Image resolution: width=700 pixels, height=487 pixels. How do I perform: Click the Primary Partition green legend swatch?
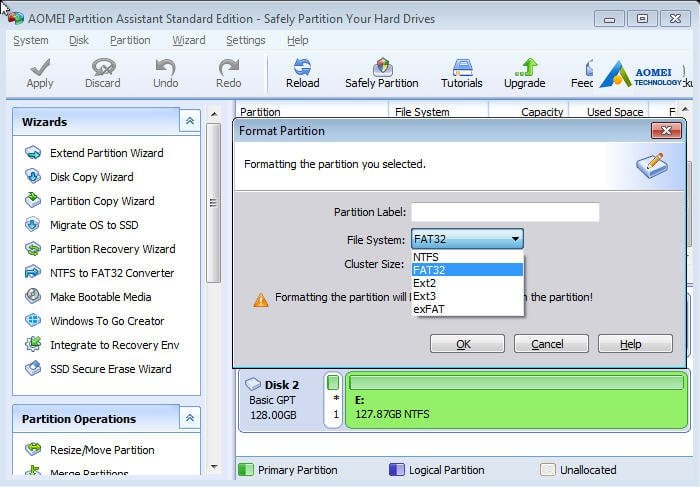point(246,470)
